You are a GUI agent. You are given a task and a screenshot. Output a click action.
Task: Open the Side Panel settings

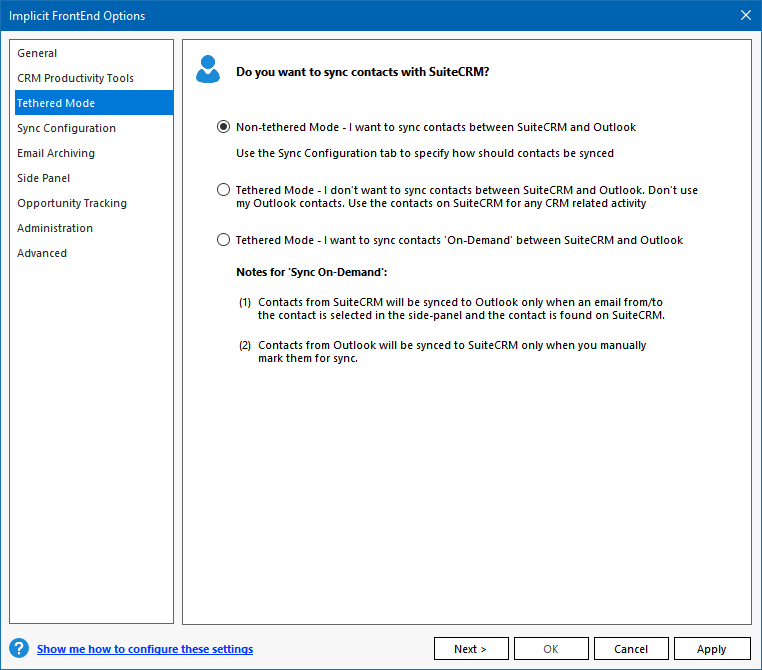pos(43,178)
